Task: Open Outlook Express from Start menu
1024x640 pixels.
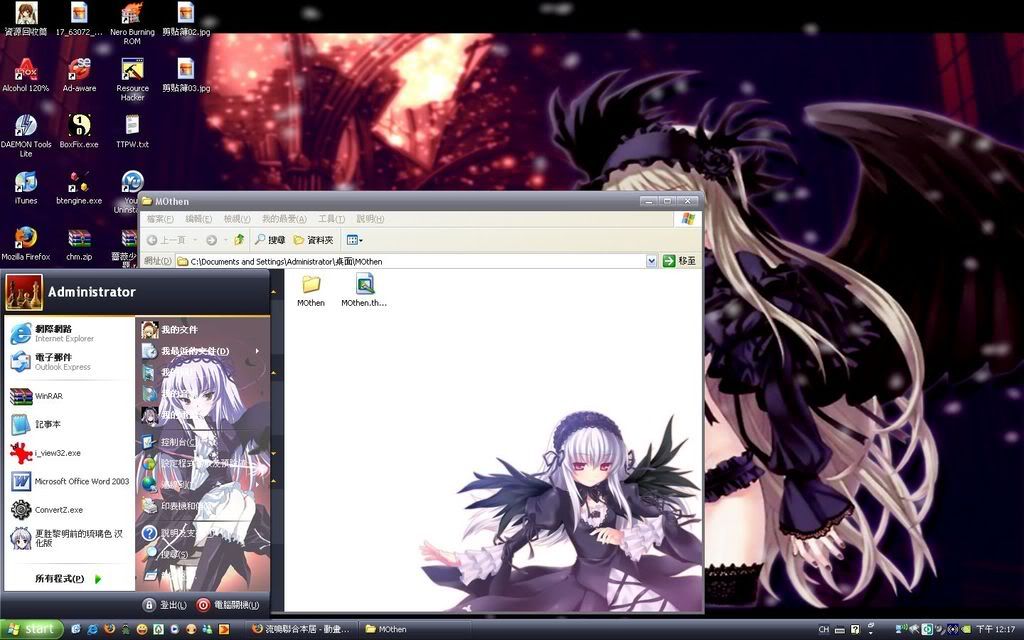Action: click(x=69, y=361)
